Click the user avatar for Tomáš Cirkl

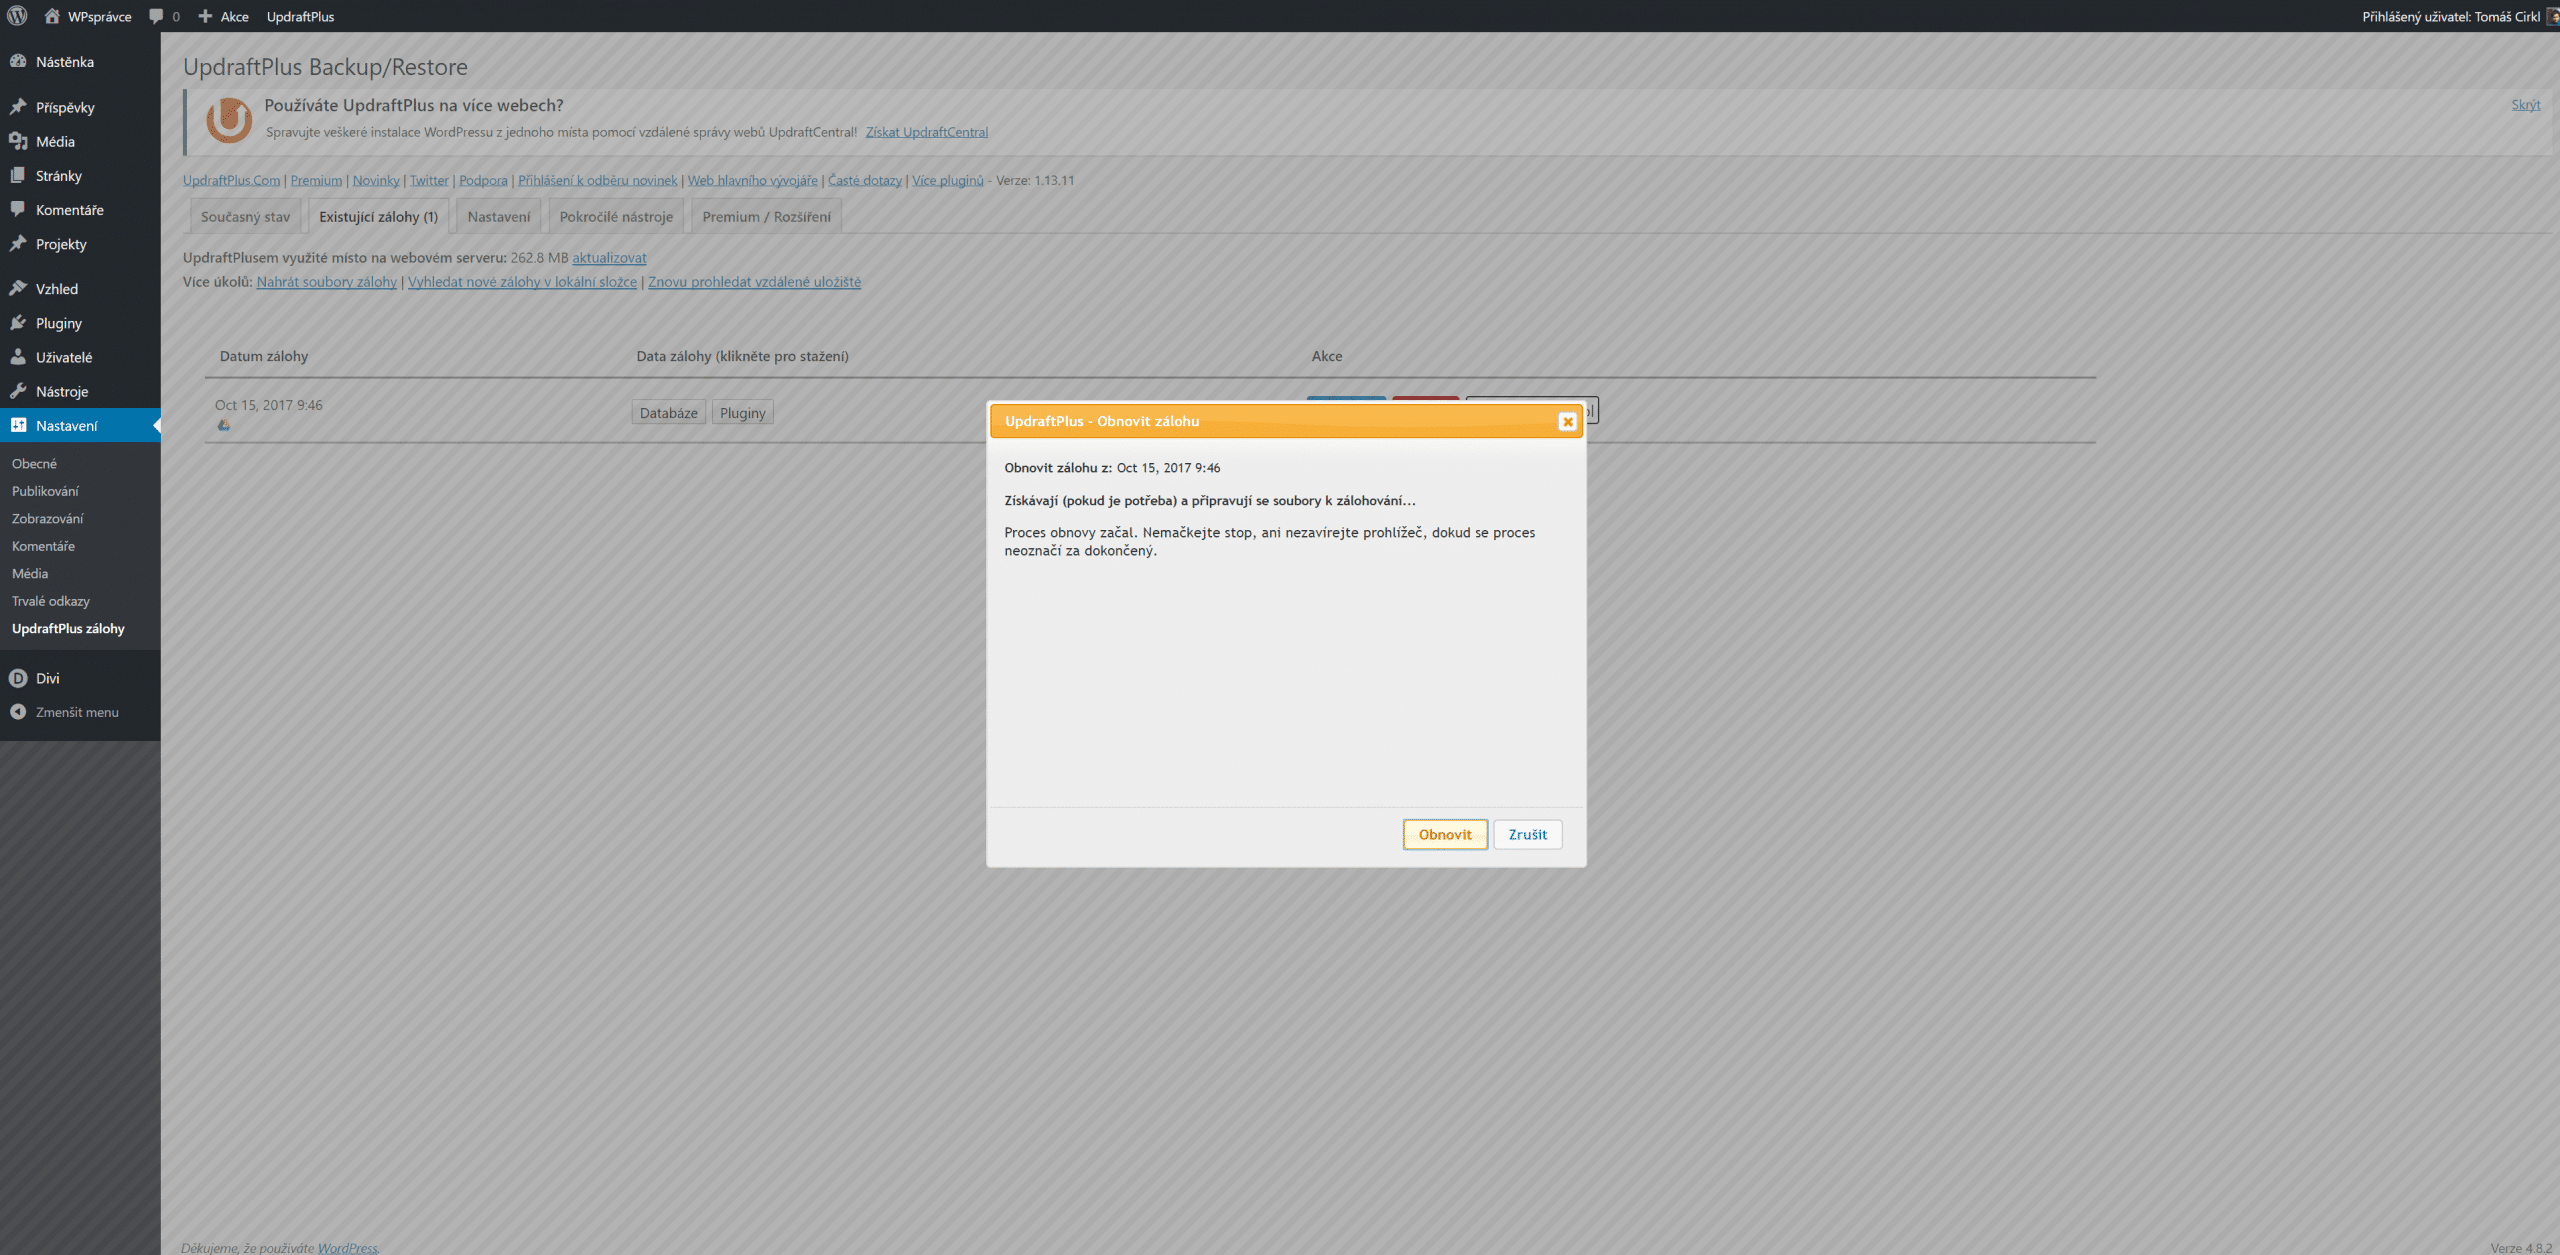click(2552, 16)
